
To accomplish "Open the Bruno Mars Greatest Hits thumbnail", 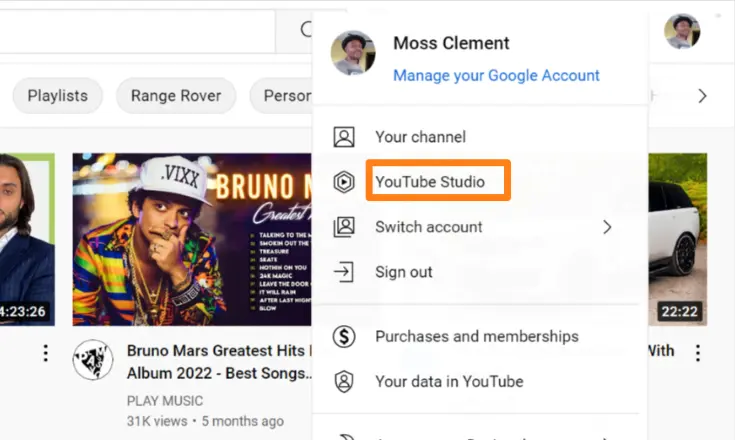I will click(x=192, y=239).
